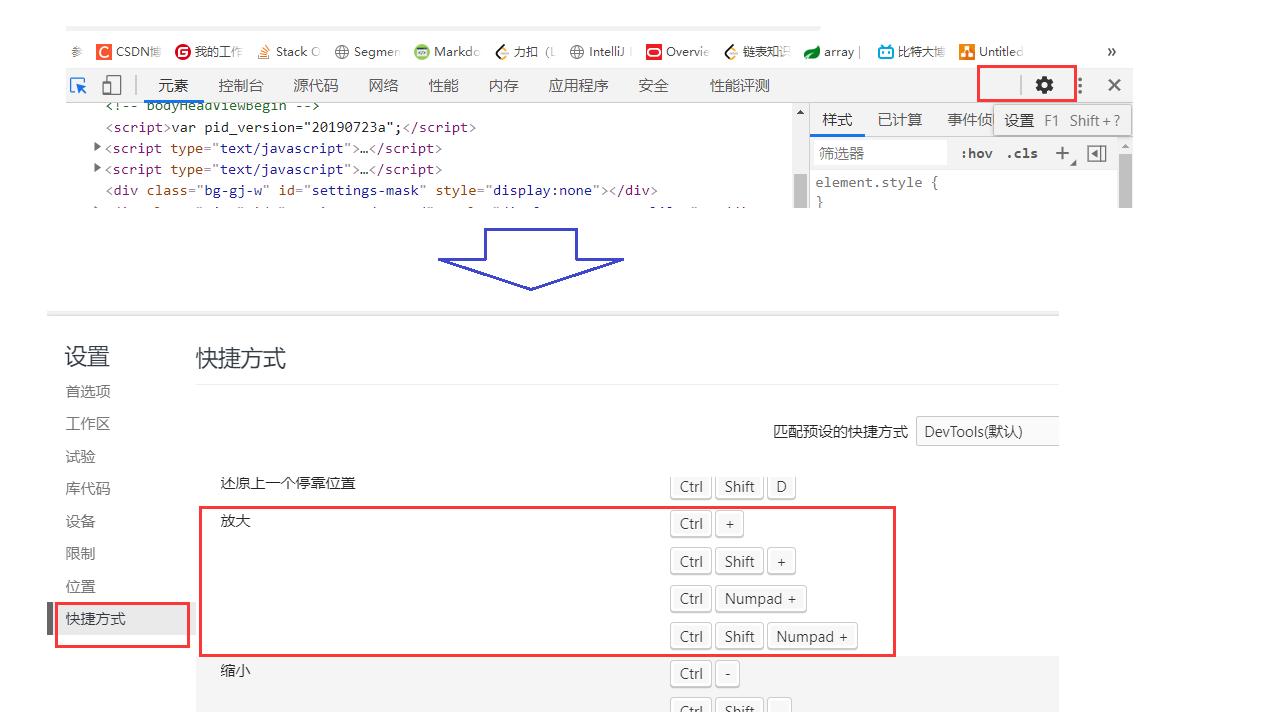Toggle the :hov element state panel

976,153
